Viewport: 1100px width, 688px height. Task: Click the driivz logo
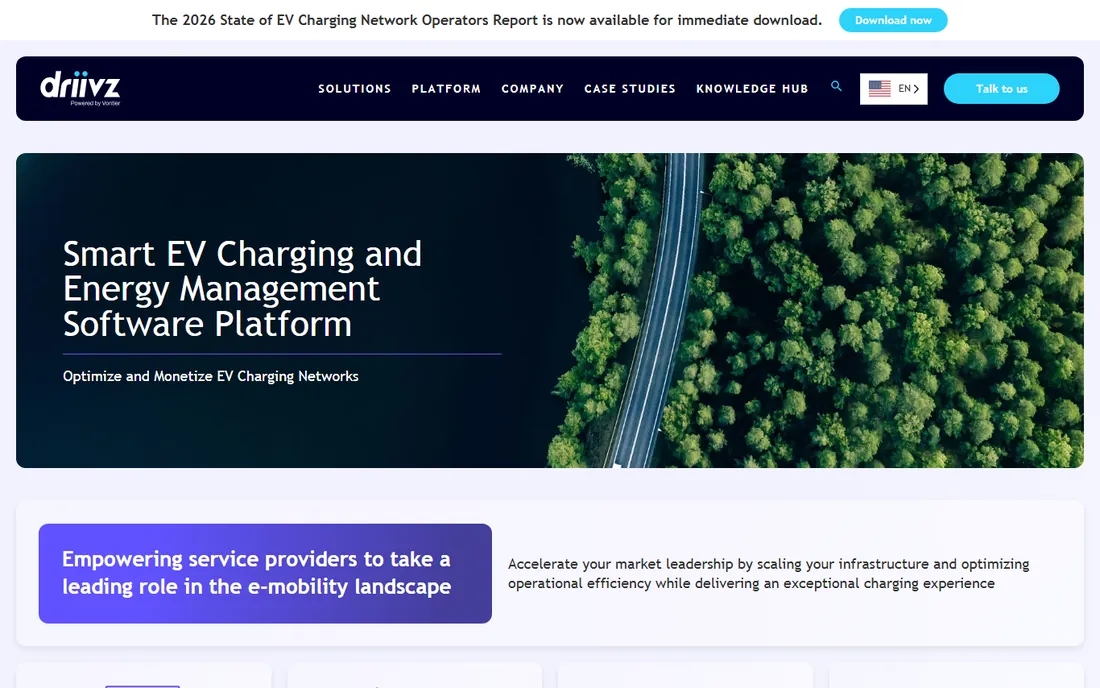pos(80,88)
